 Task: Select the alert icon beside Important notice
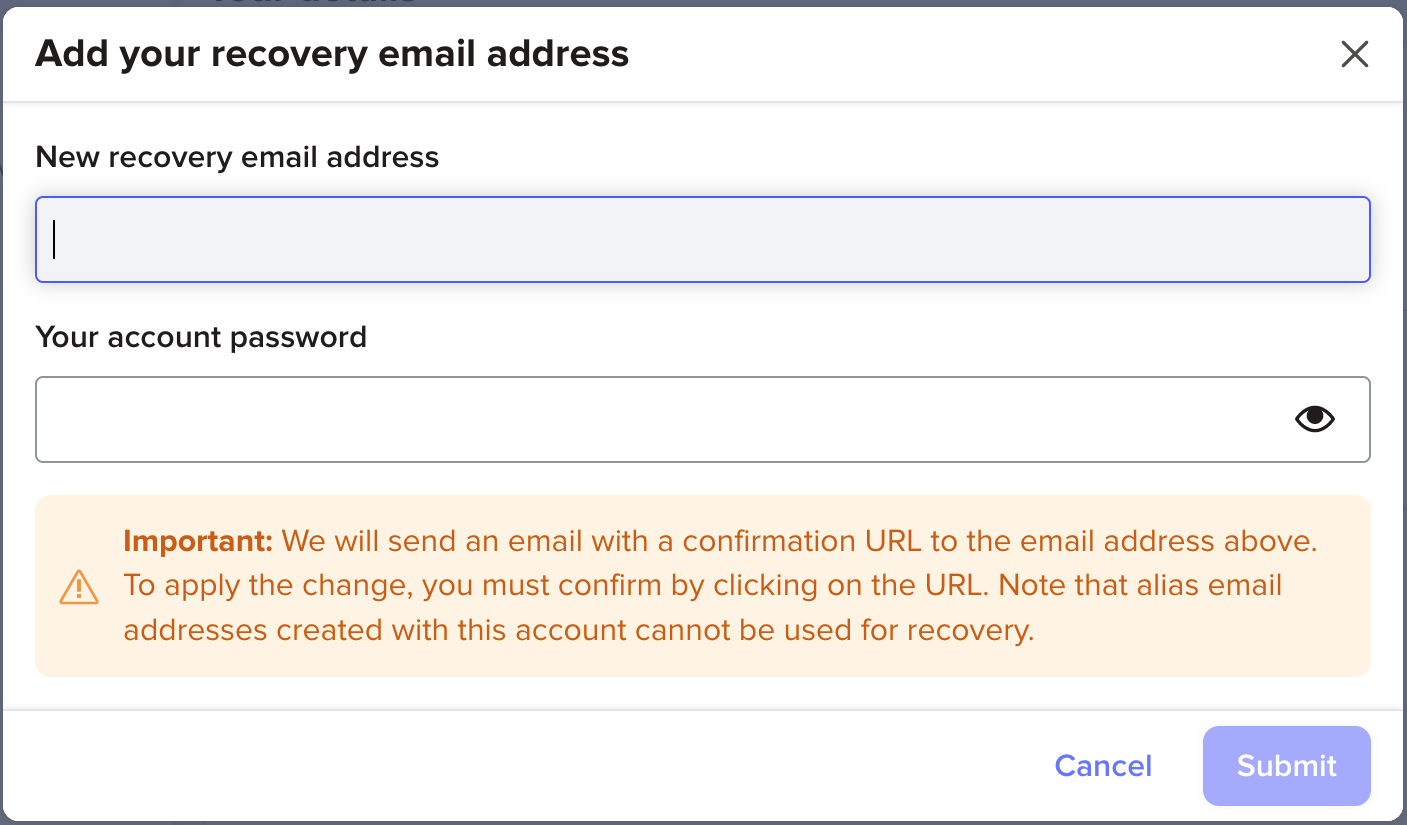point(78,587)
